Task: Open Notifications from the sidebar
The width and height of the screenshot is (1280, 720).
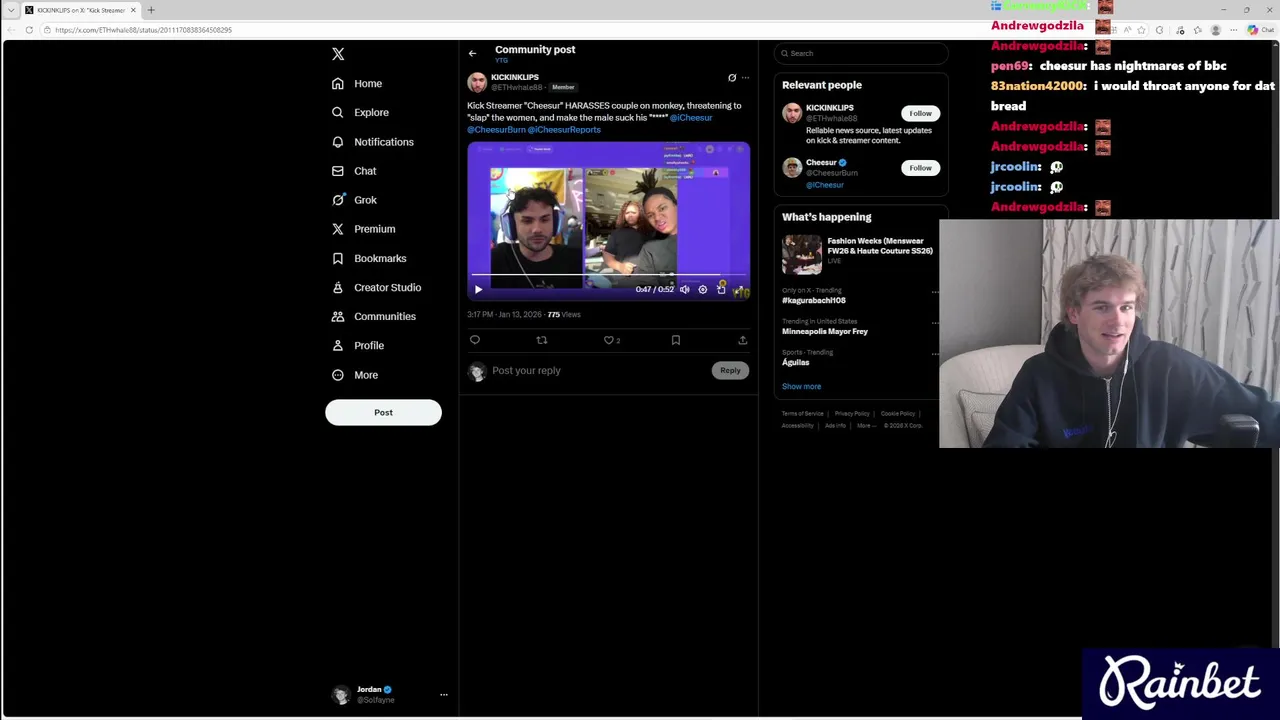Action: [372, 142]
